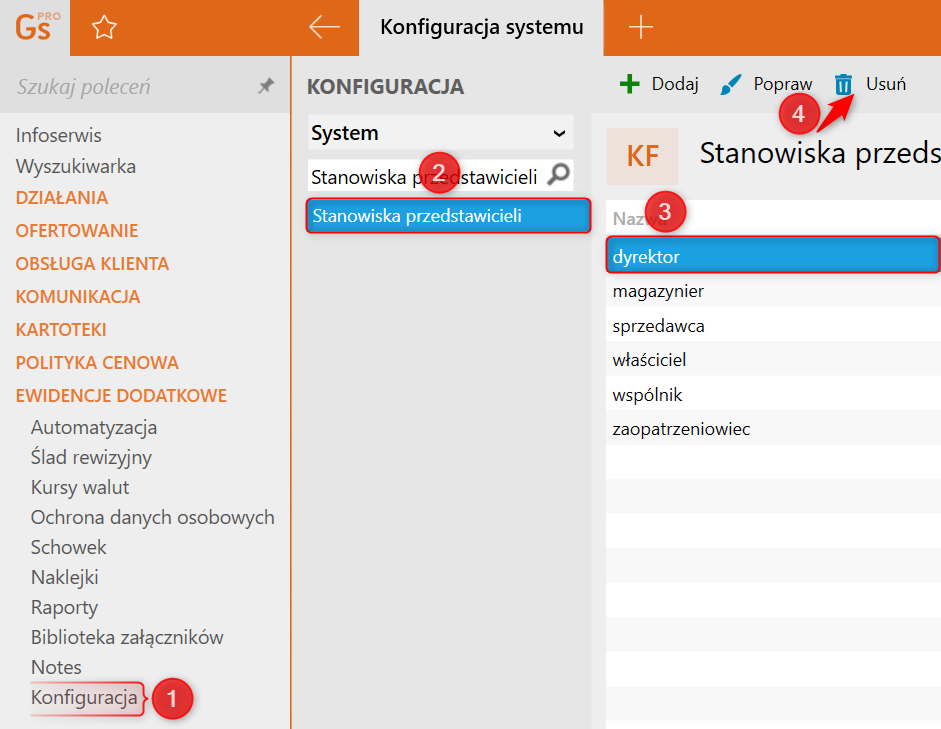Open Infoserwis from the sidebar
941x729 pixels.
click(59, 136)
